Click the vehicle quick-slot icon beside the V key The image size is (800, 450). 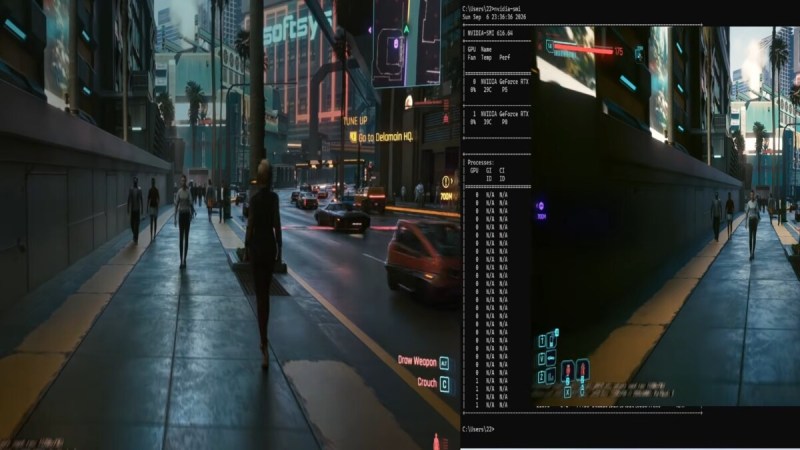552,359
